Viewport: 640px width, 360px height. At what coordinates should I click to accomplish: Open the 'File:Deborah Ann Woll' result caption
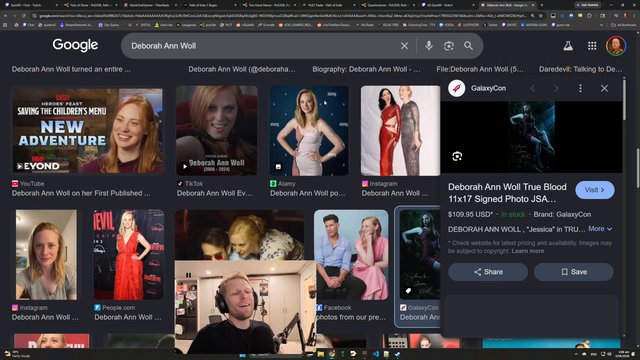[x=480, y=69]
